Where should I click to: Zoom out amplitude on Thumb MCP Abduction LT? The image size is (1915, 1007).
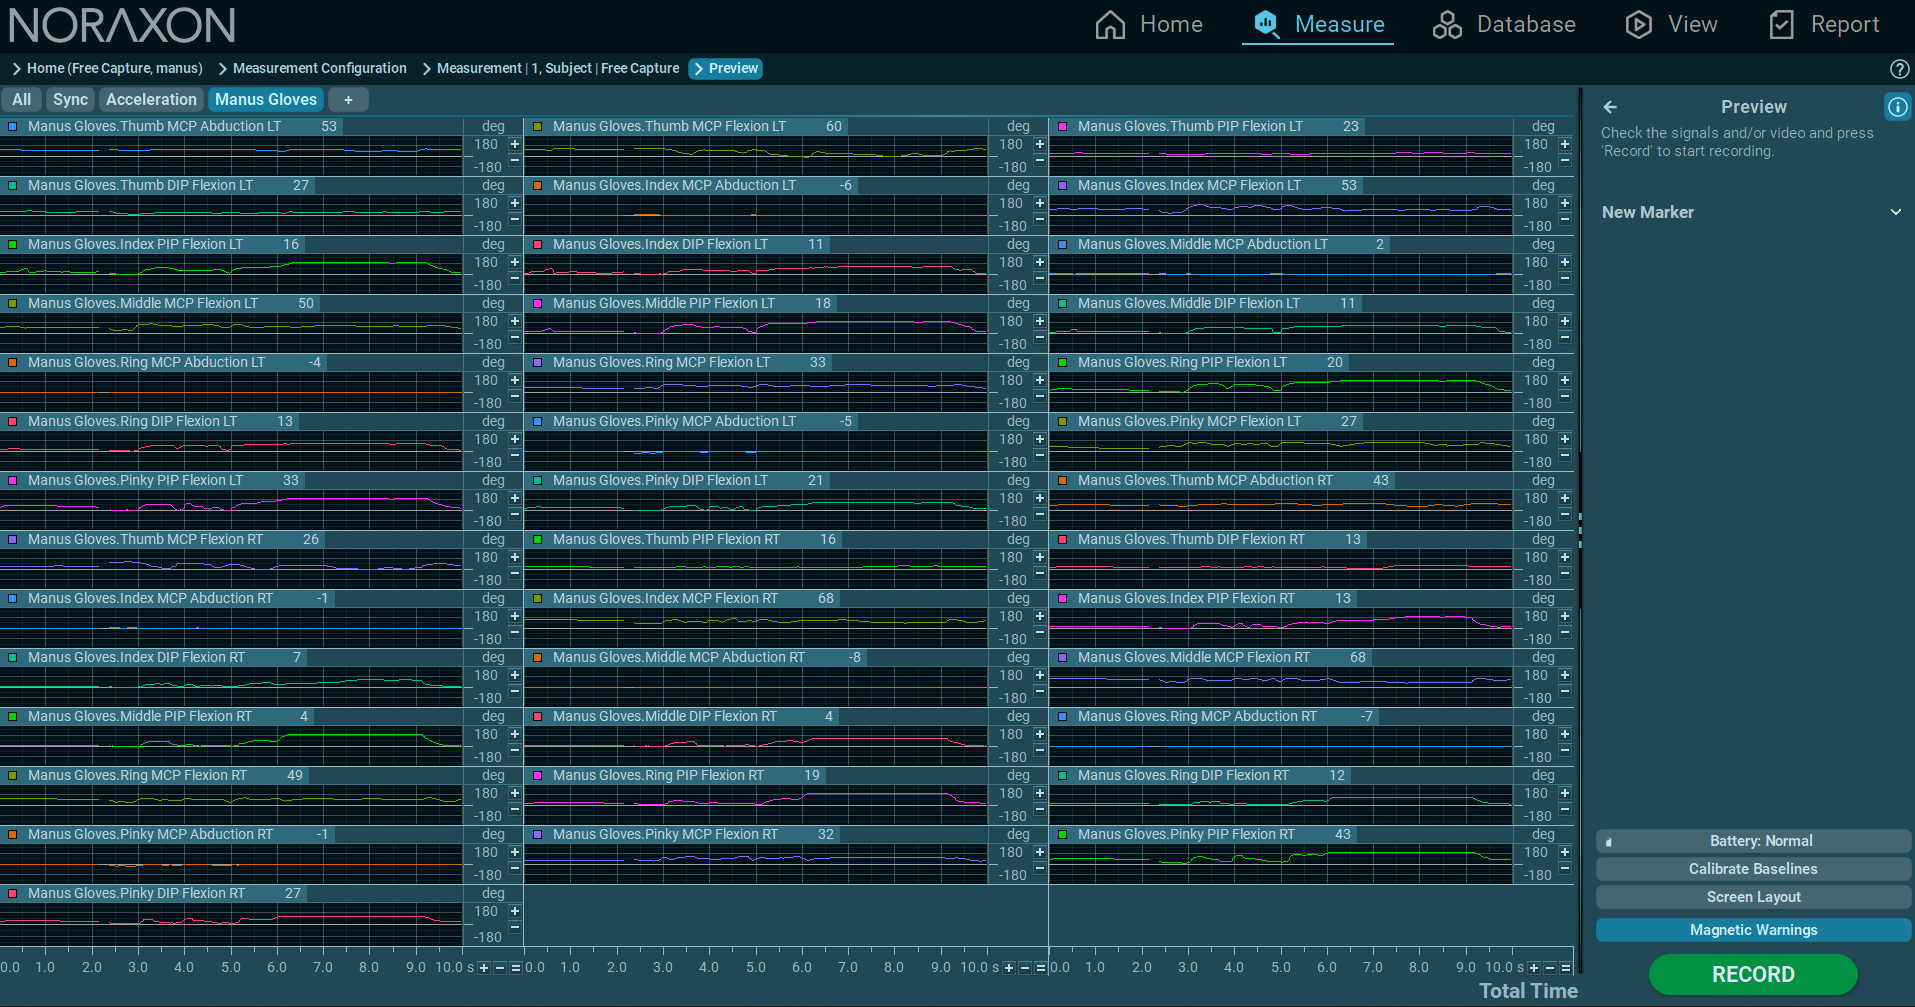pyautogui.click(x=515, y=160)
